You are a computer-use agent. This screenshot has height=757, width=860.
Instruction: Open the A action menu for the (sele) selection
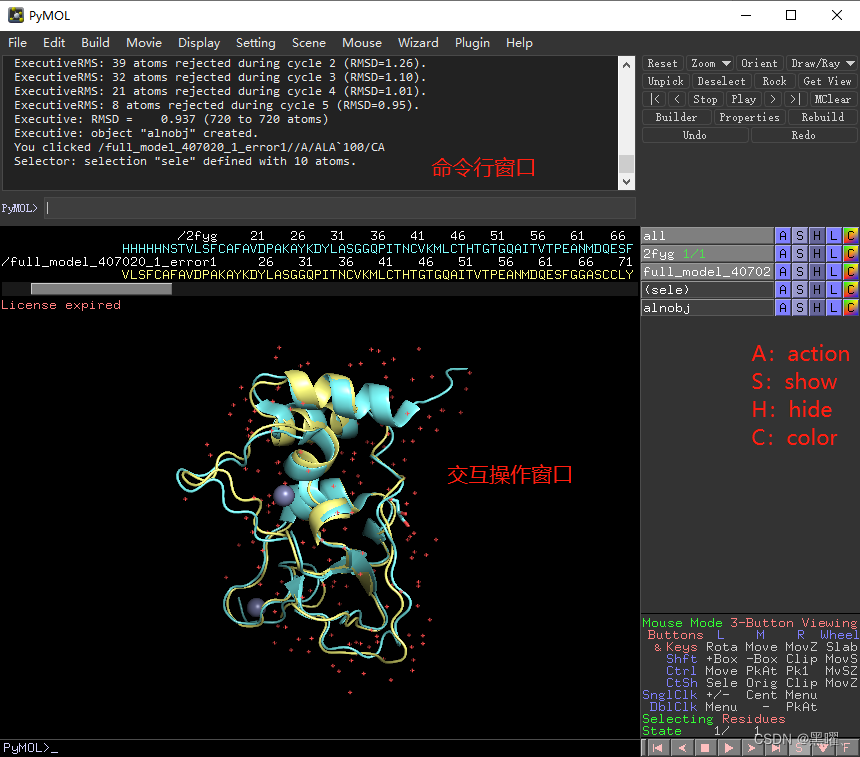coord(783,290)
